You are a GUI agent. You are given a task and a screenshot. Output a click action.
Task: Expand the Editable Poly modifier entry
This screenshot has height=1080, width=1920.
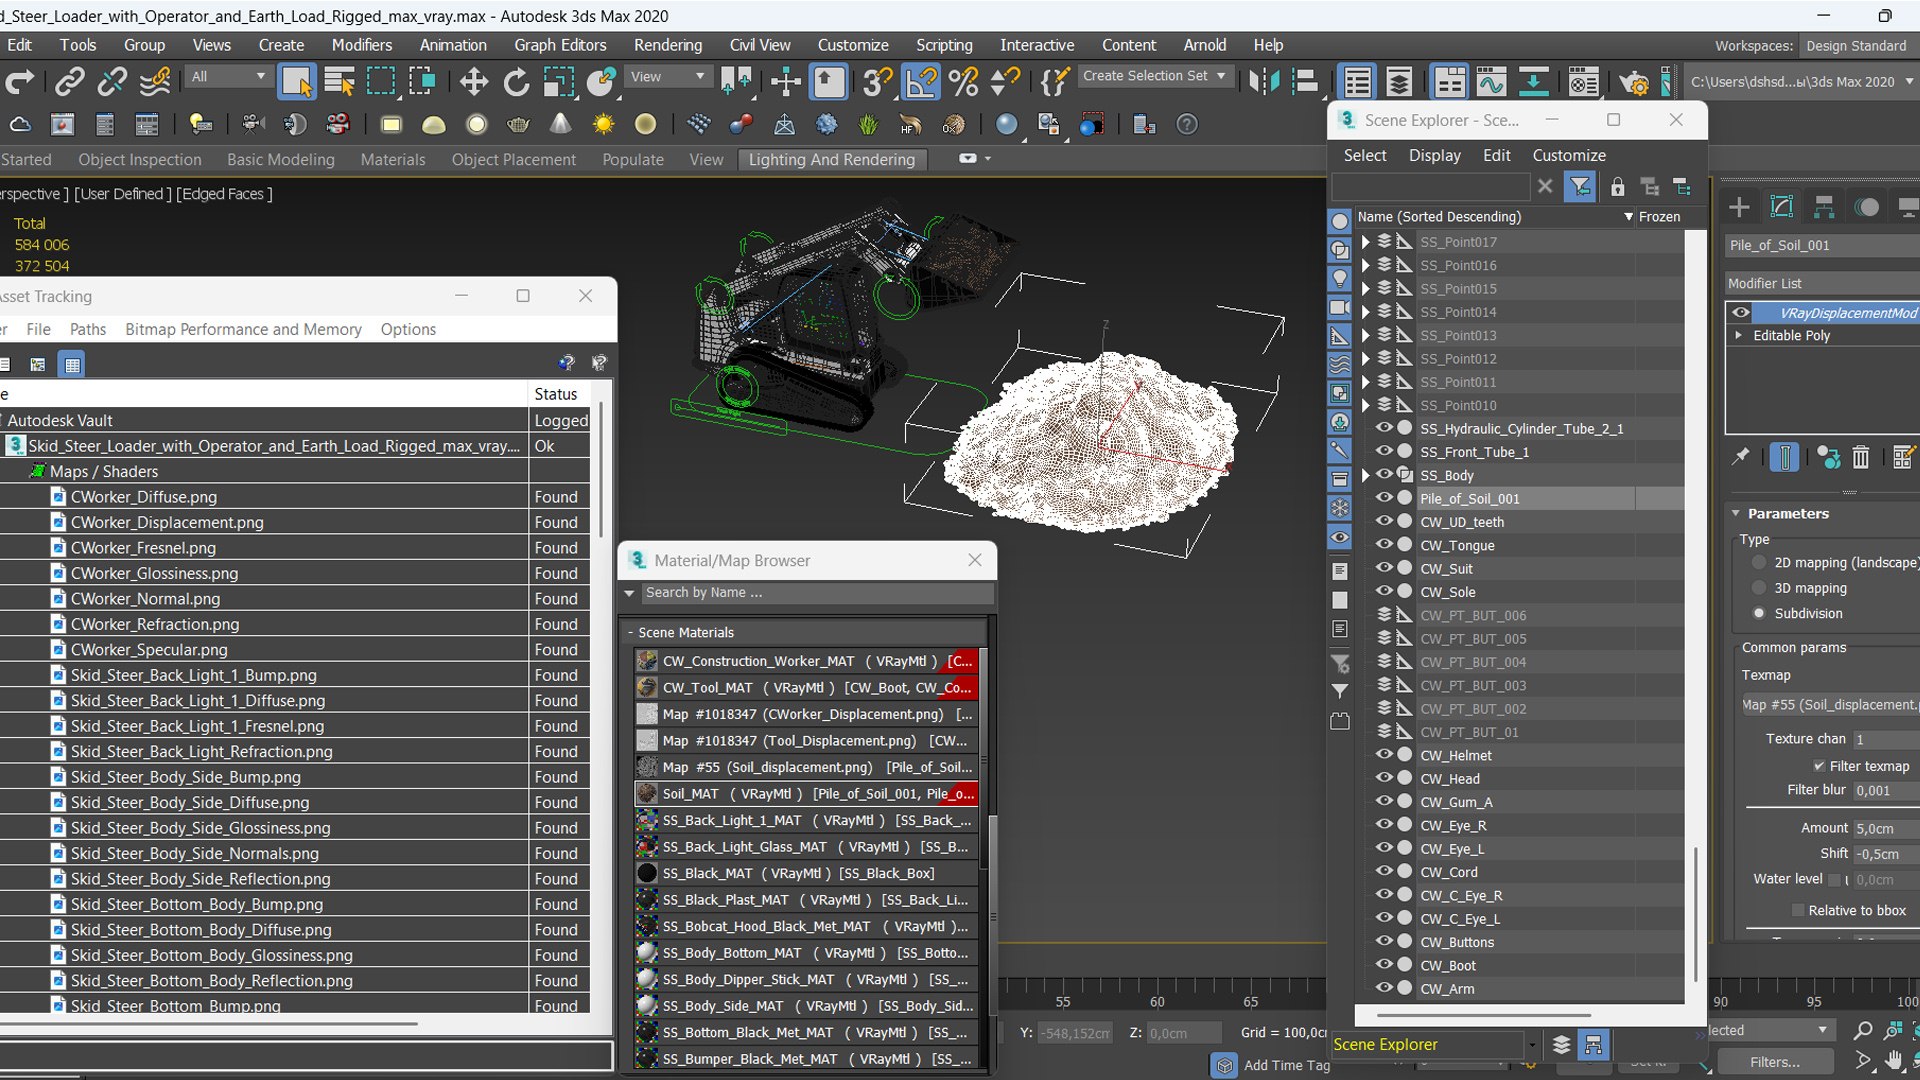1739,335
